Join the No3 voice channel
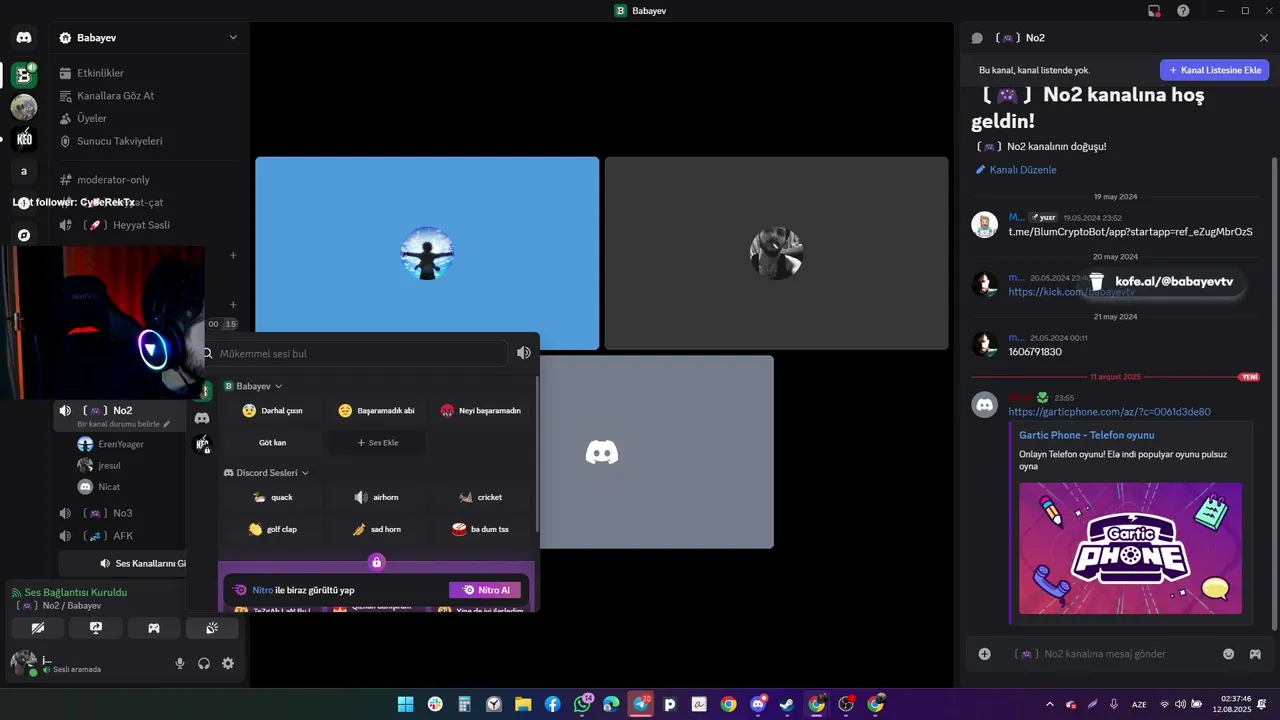This screenshot has height=720, width=1280. (122, 513)
